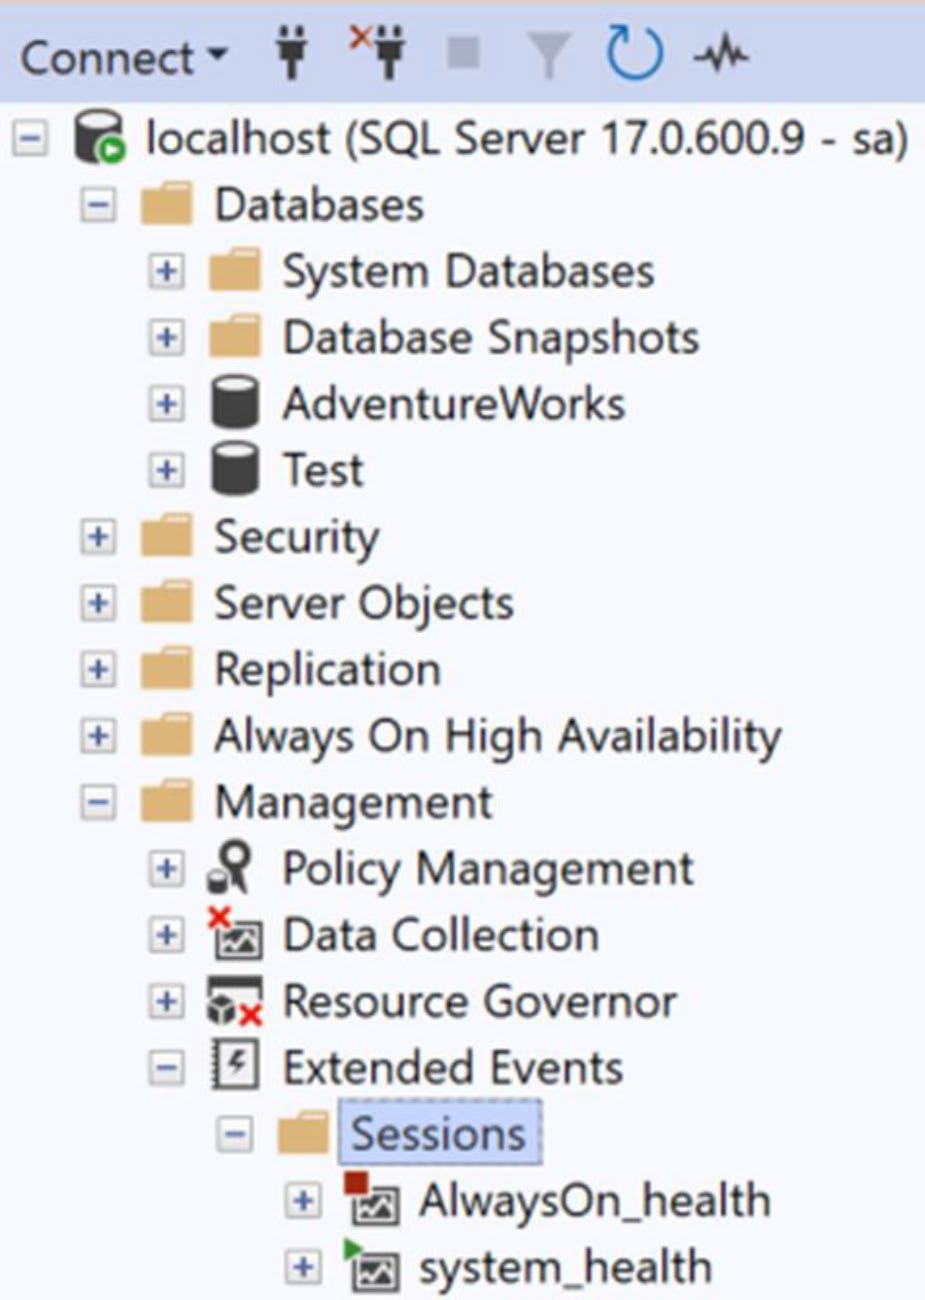Click the AdventureWorks database cylinder icon
925x1300 pixels.
[x=235, y=404]
